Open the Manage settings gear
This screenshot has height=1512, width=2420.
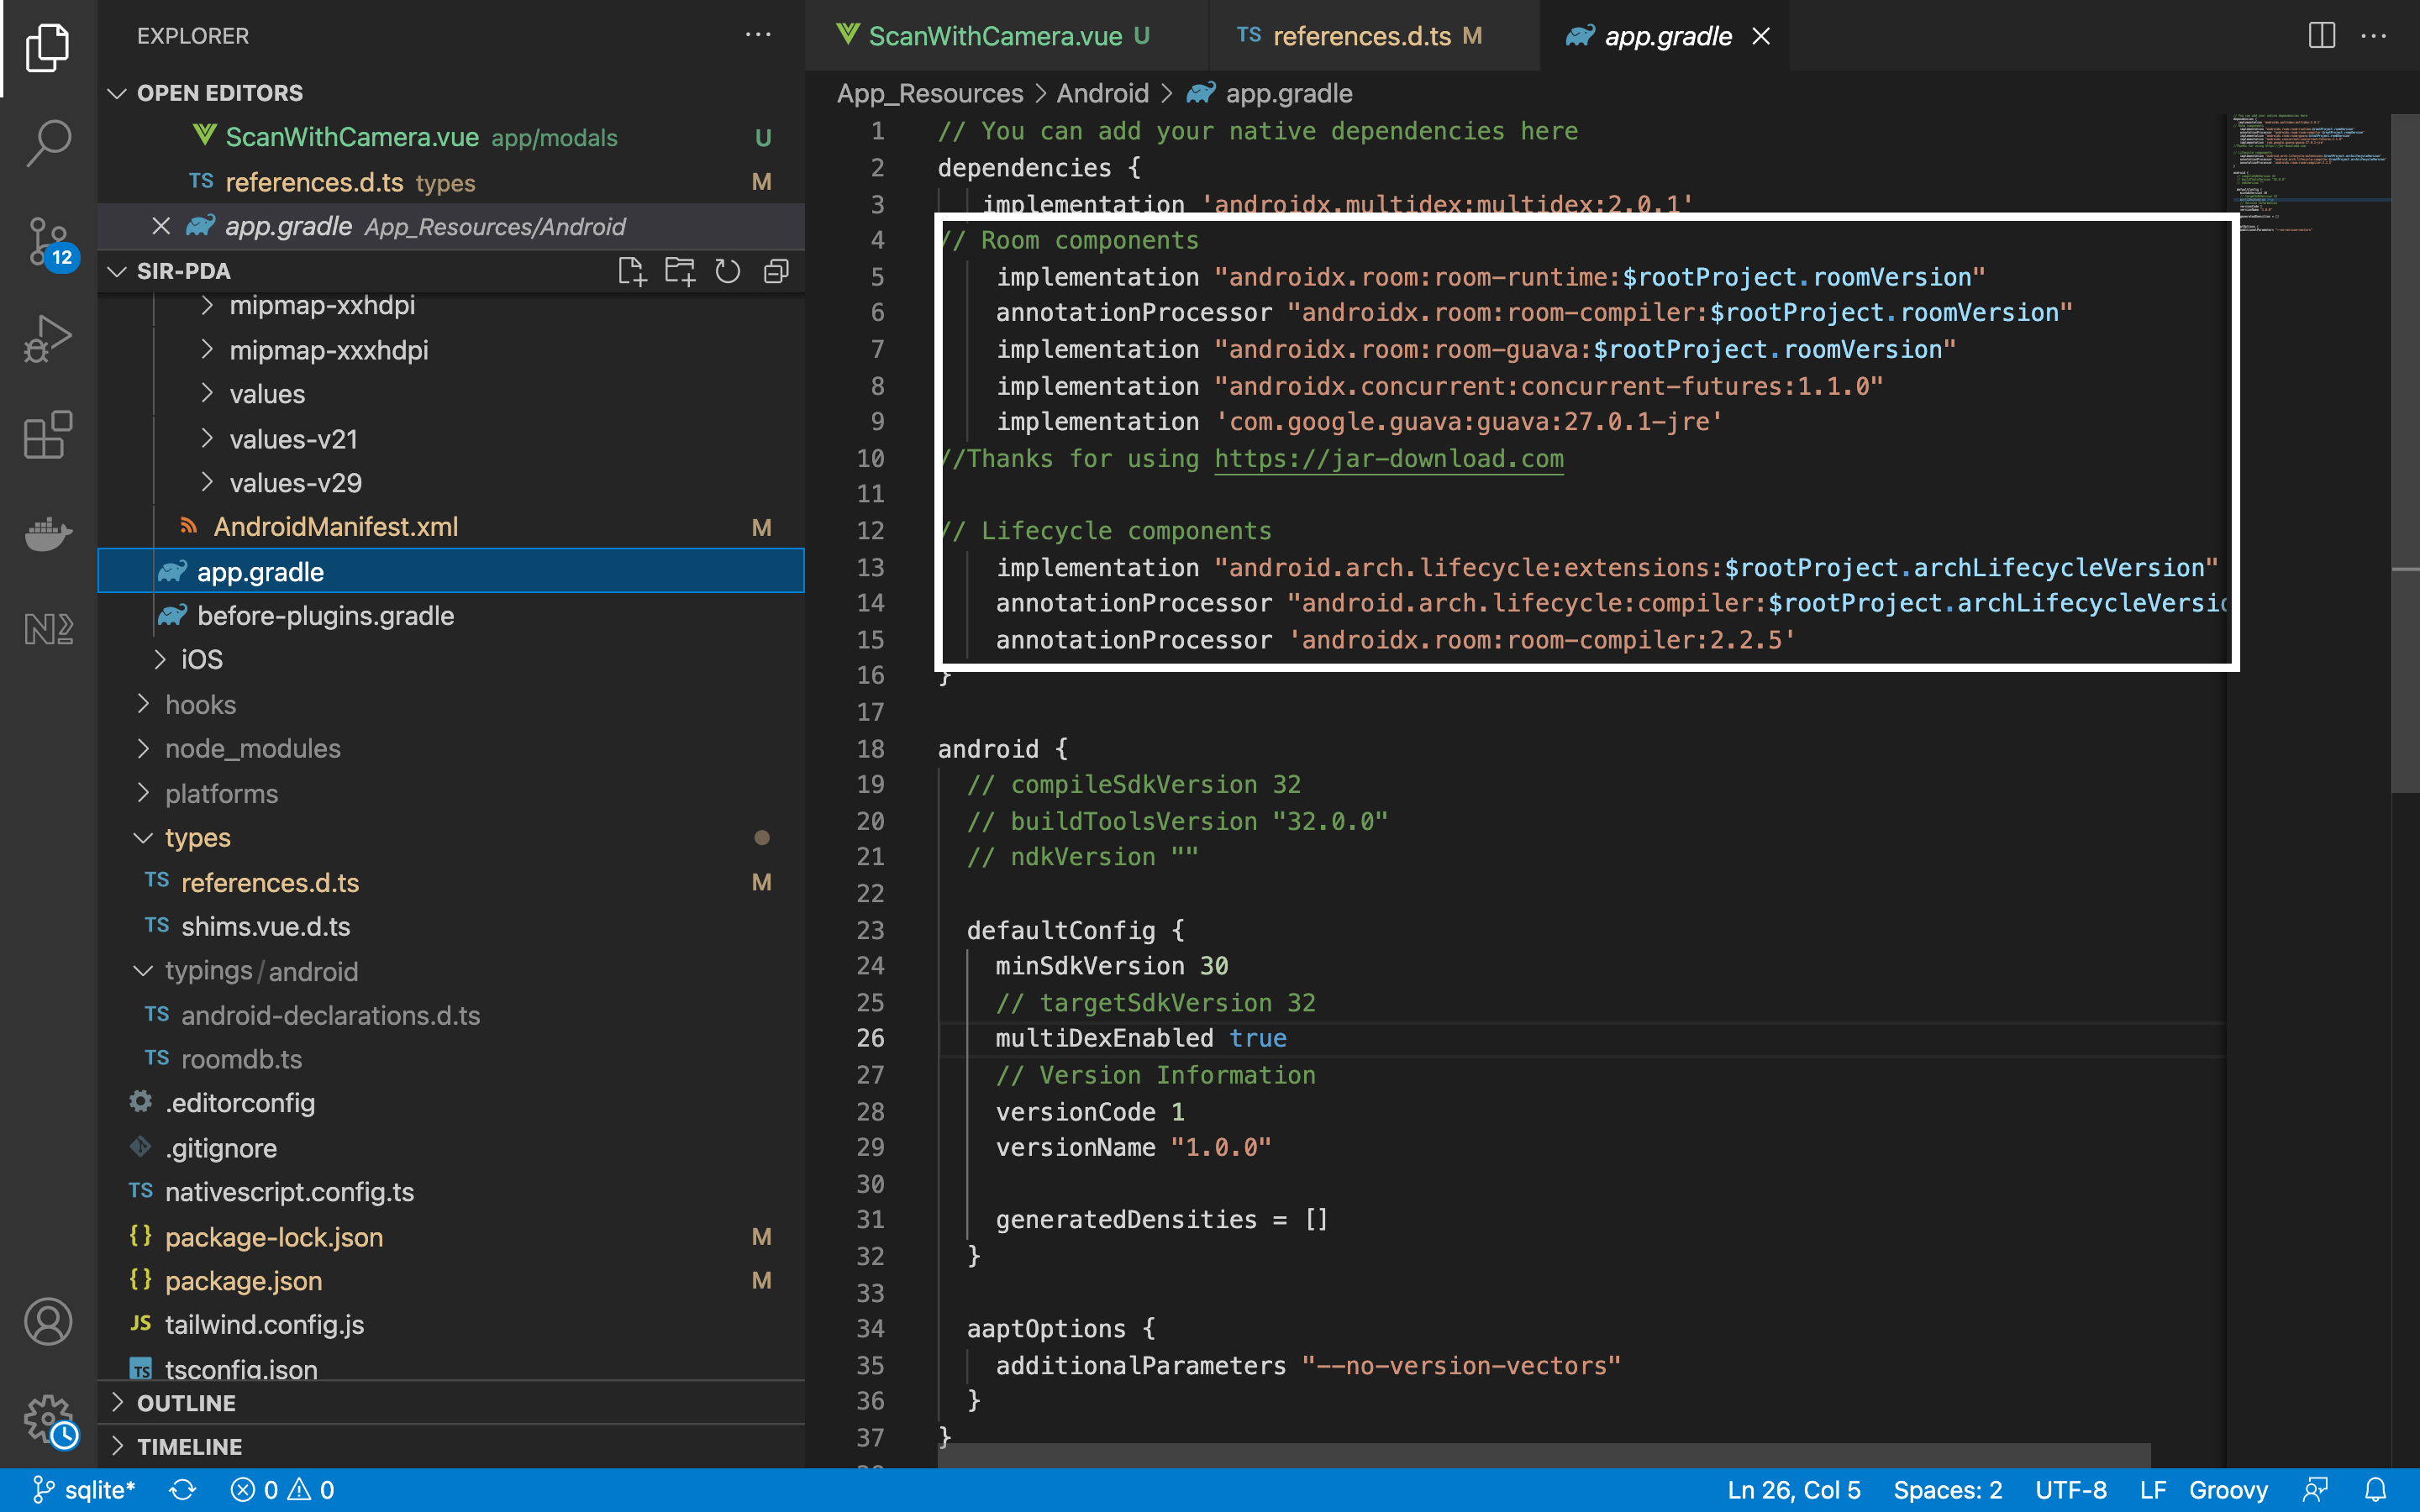coord(47,1418)
